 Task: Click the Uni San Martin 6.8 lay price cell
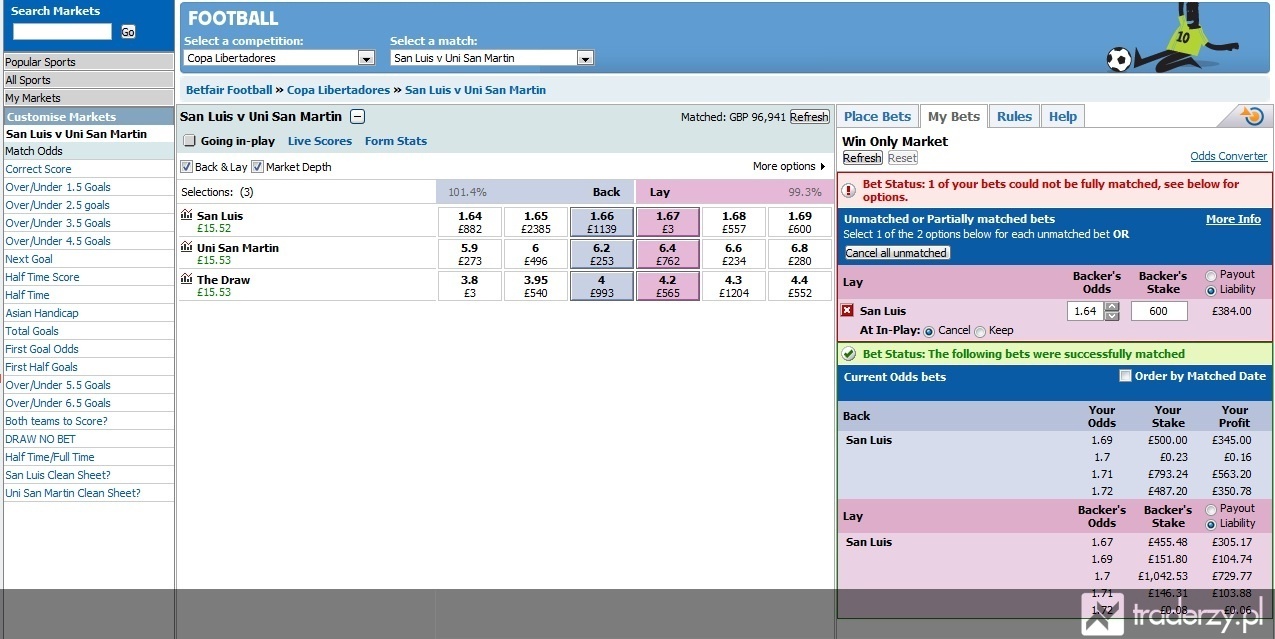[x=800, y=253]
